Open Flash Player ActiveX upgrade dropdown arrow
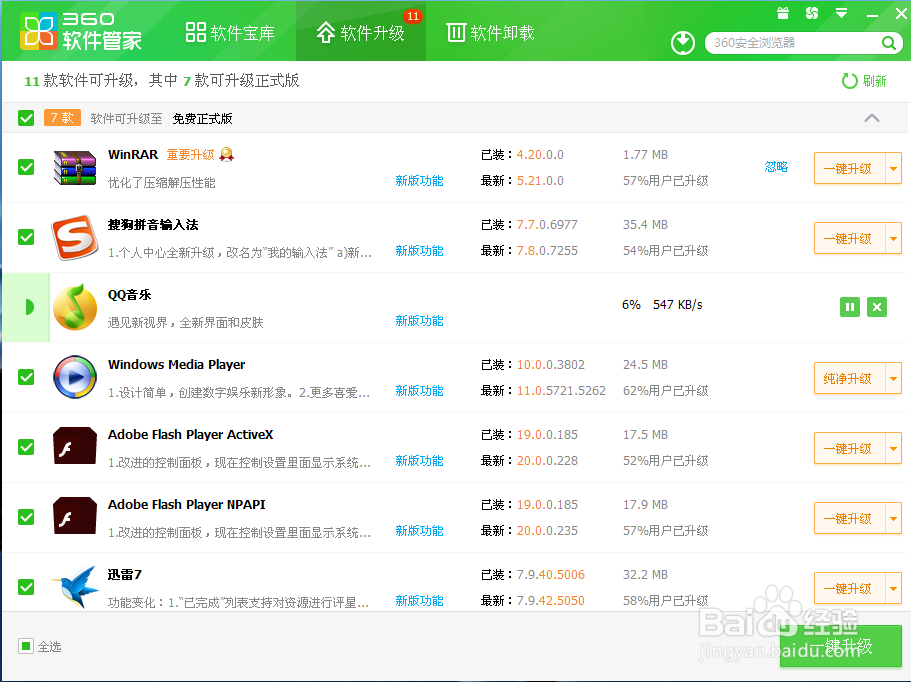Screen dimensions: 911x682 (893, 448)
